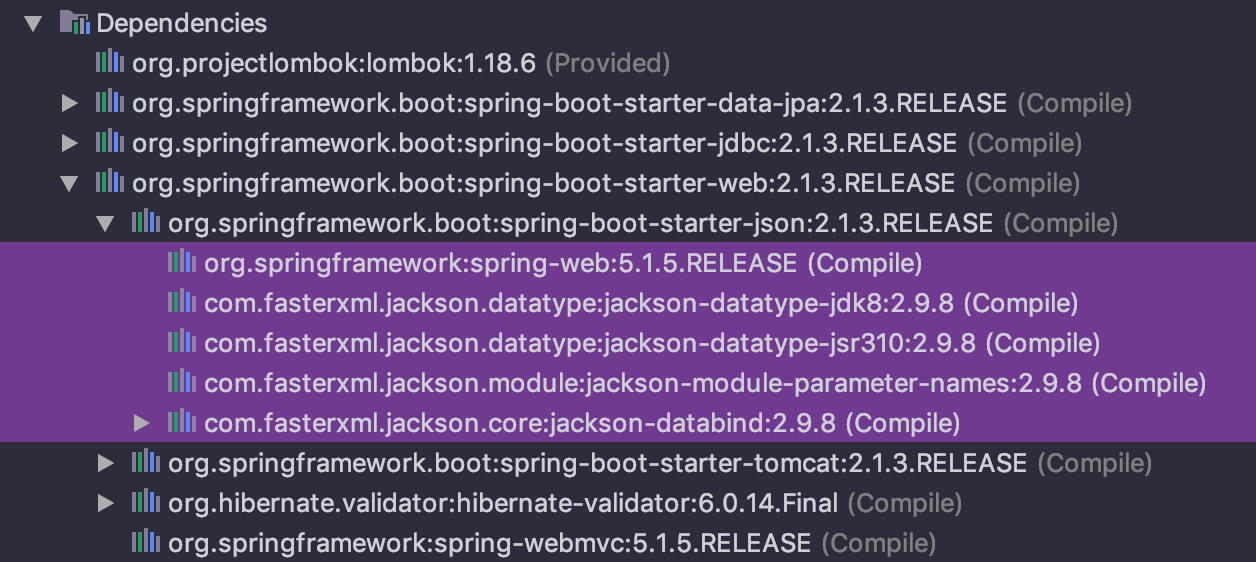Click the spring-boot-starter-jdbc library icon

pos(110,143)
